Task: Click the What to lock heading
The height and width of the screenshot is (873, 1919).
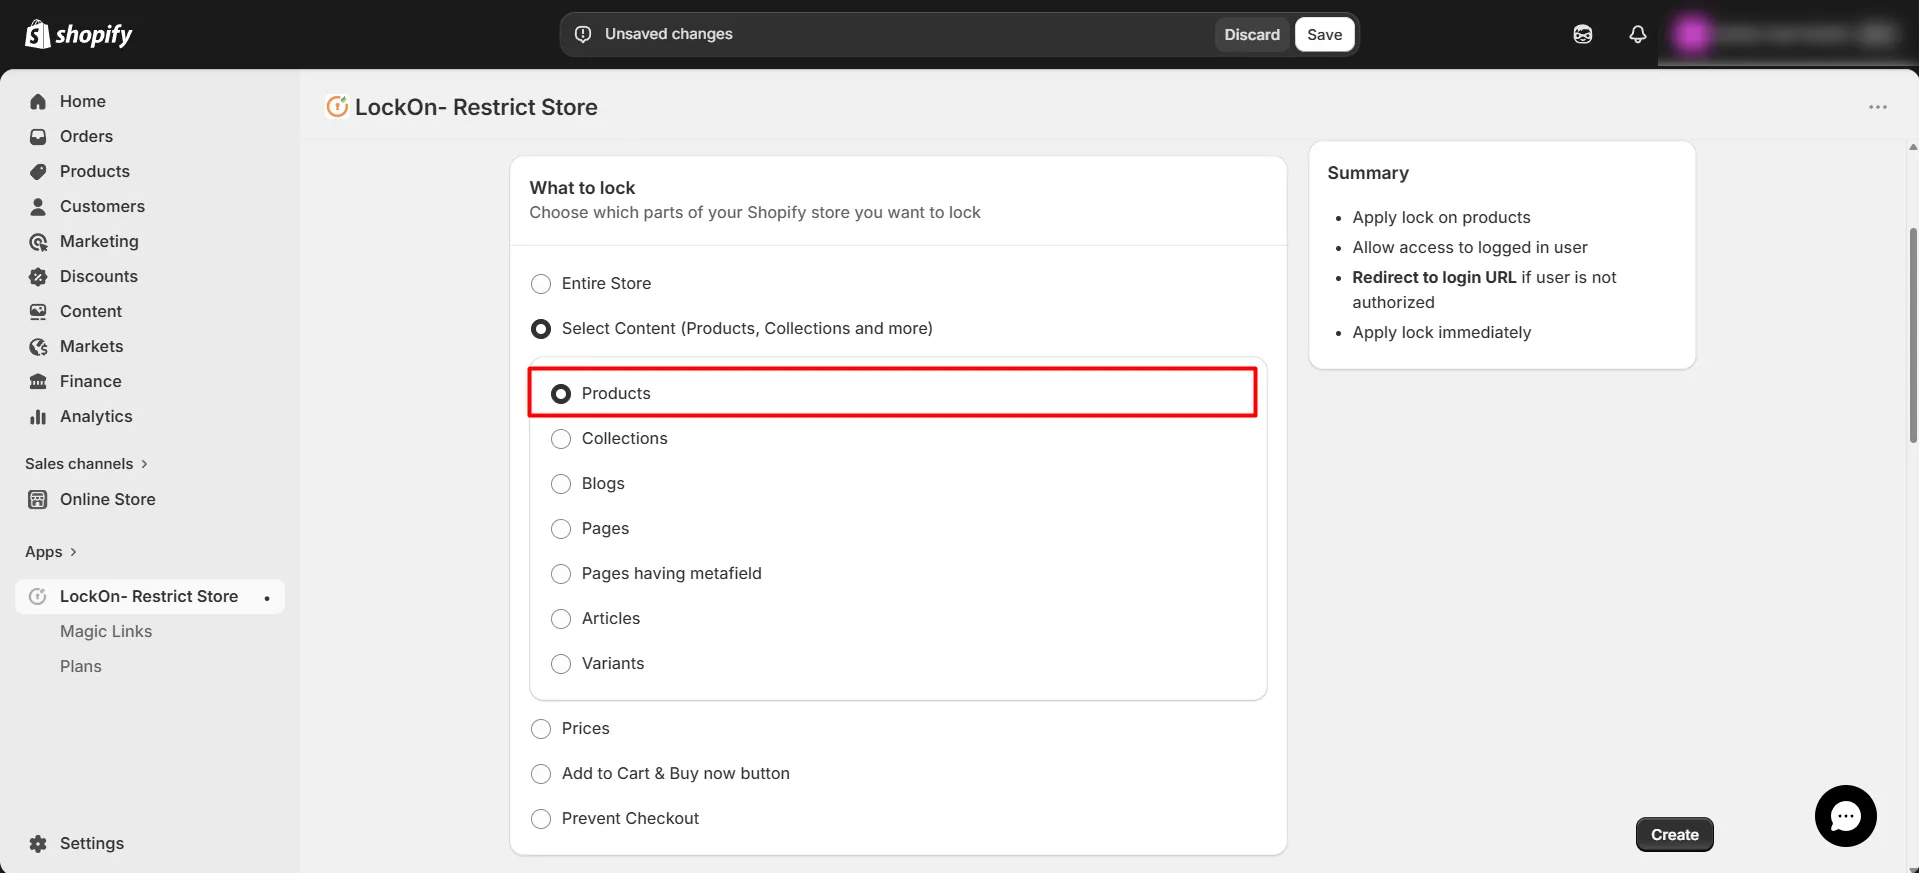Action: 582,188
